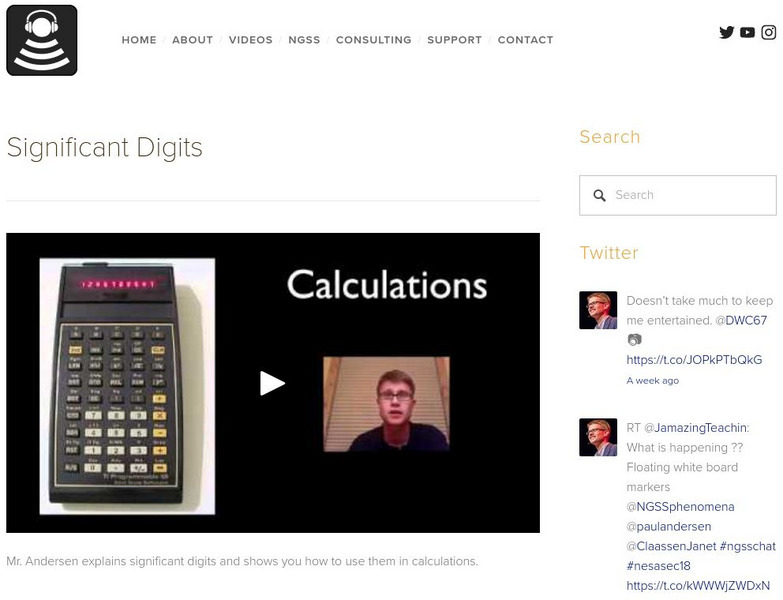Open the @DWC67 mention link
783x600 pixels.
pyautogui.click(x=742, y=320)
